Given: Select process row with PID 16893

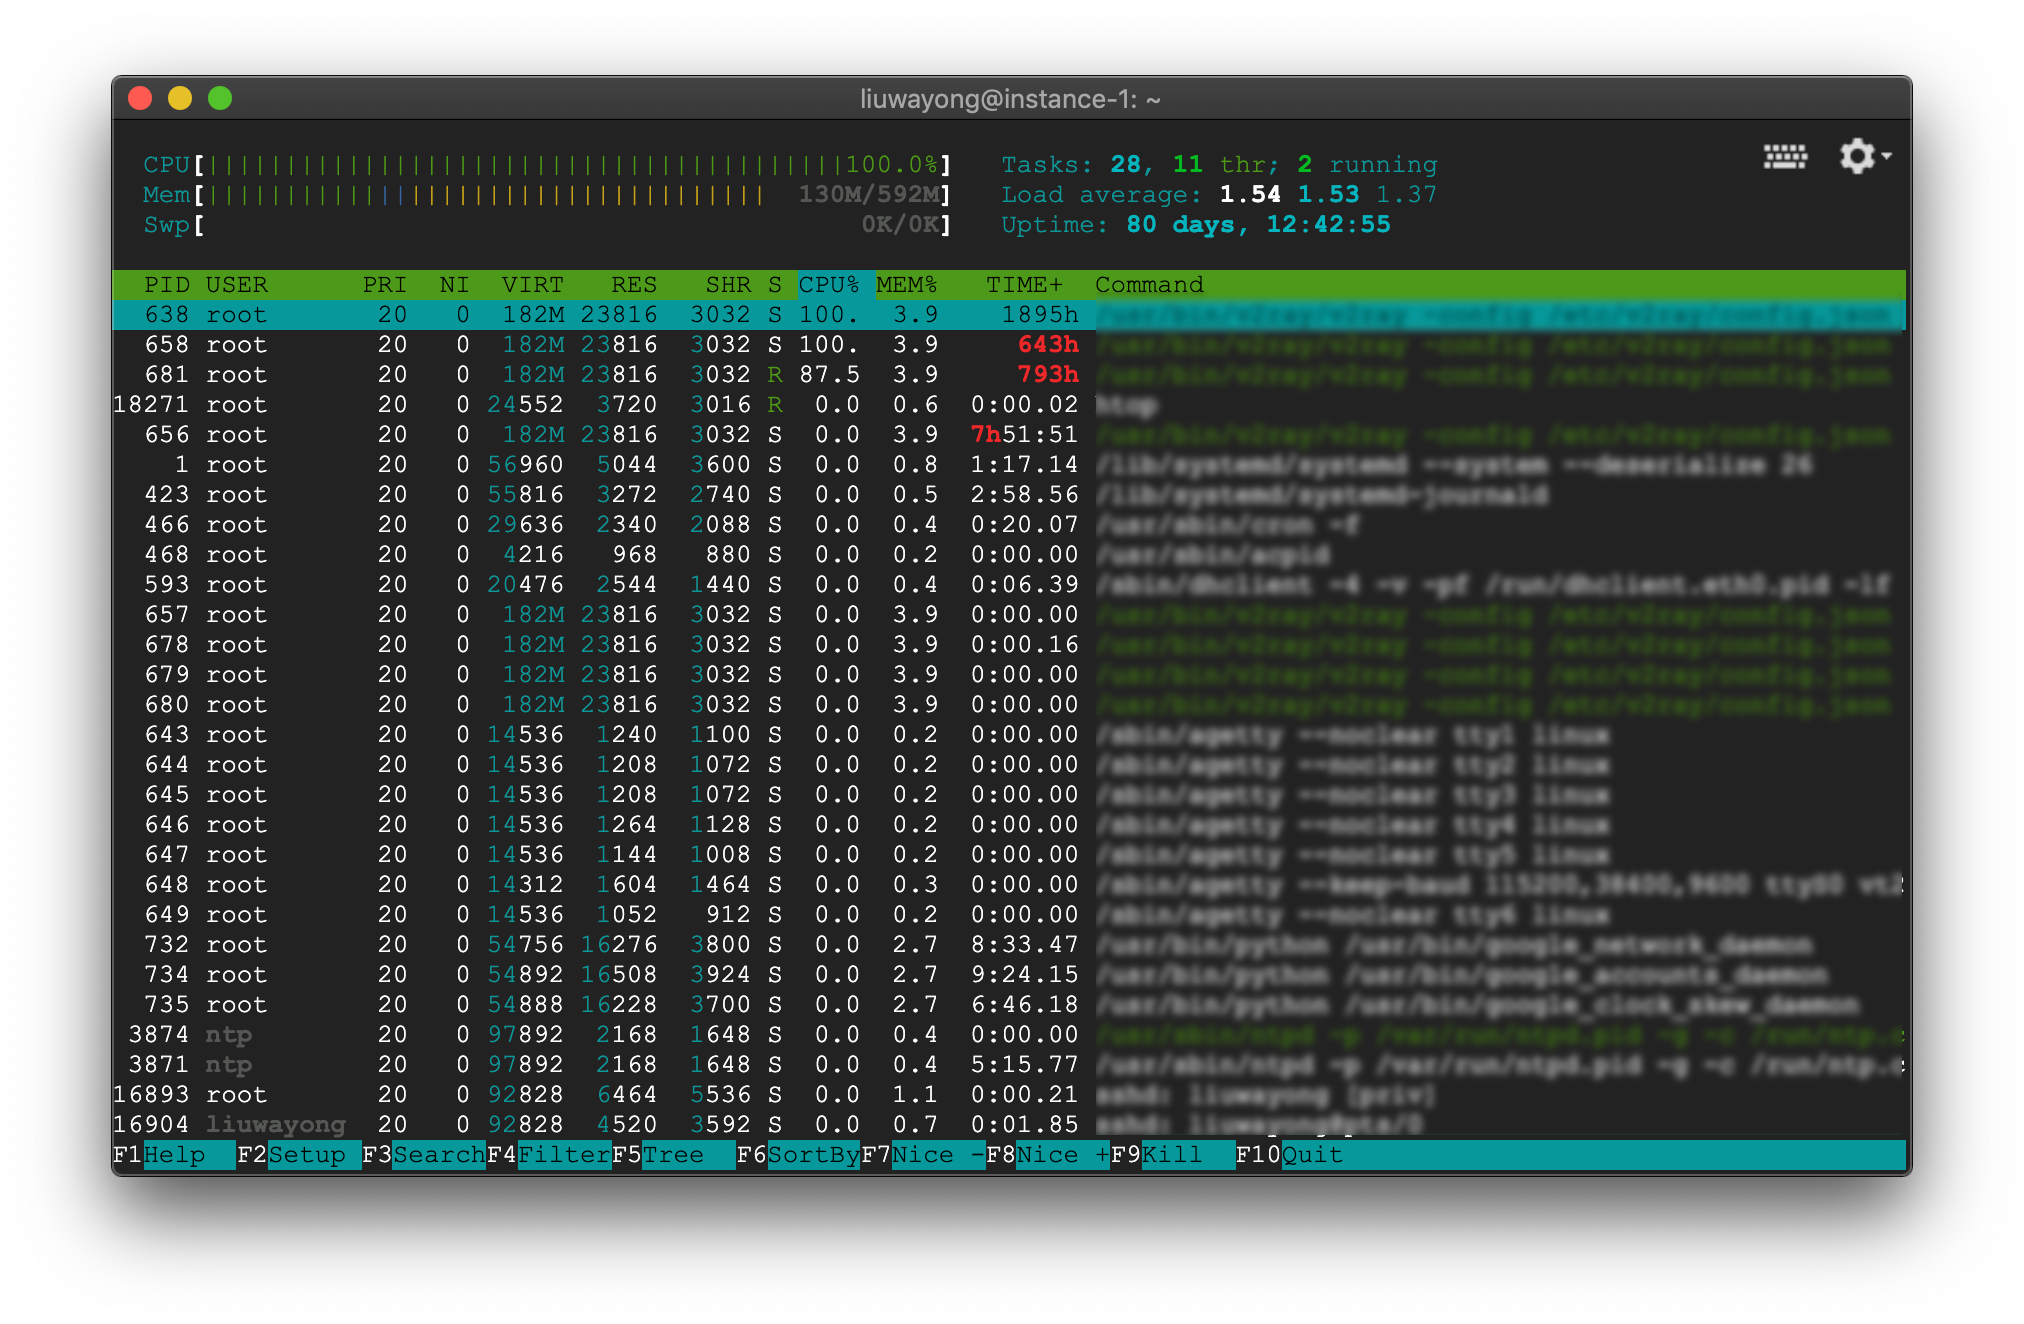Looking at the screenshot, I should (1009, 1095).
